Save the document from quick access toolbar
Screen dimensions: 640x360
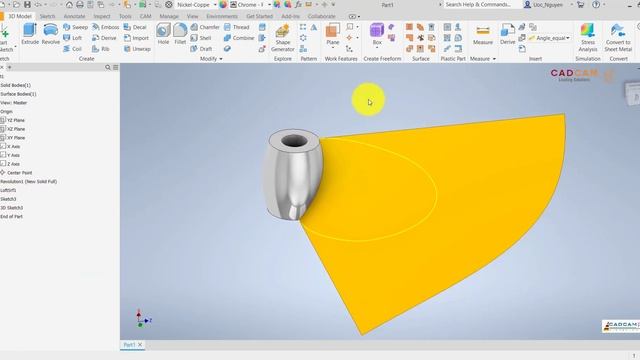pos(27,4)
